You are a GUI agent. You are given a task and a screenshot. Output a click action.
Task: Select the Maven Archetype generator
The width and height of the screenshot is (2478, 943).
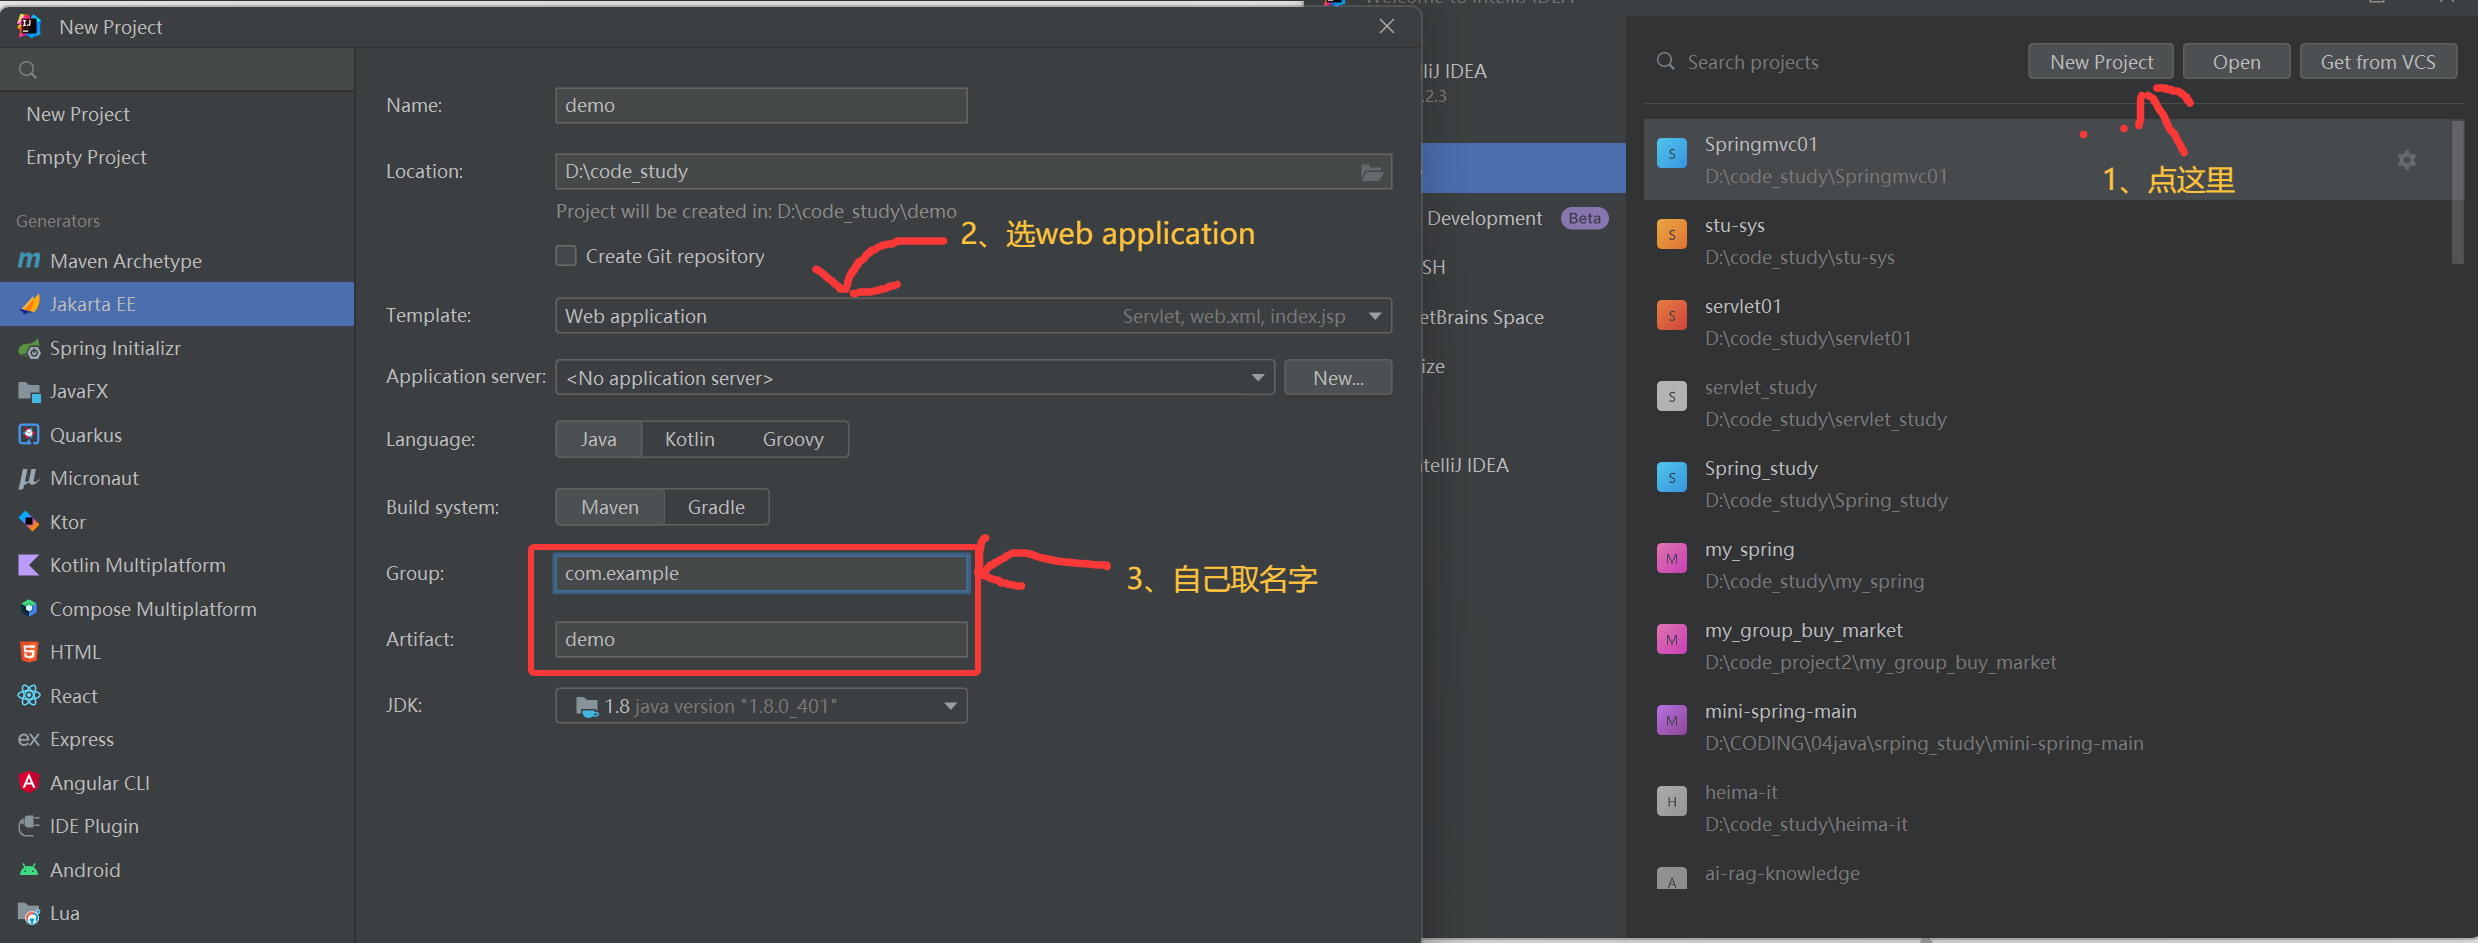tap(177, 261)
